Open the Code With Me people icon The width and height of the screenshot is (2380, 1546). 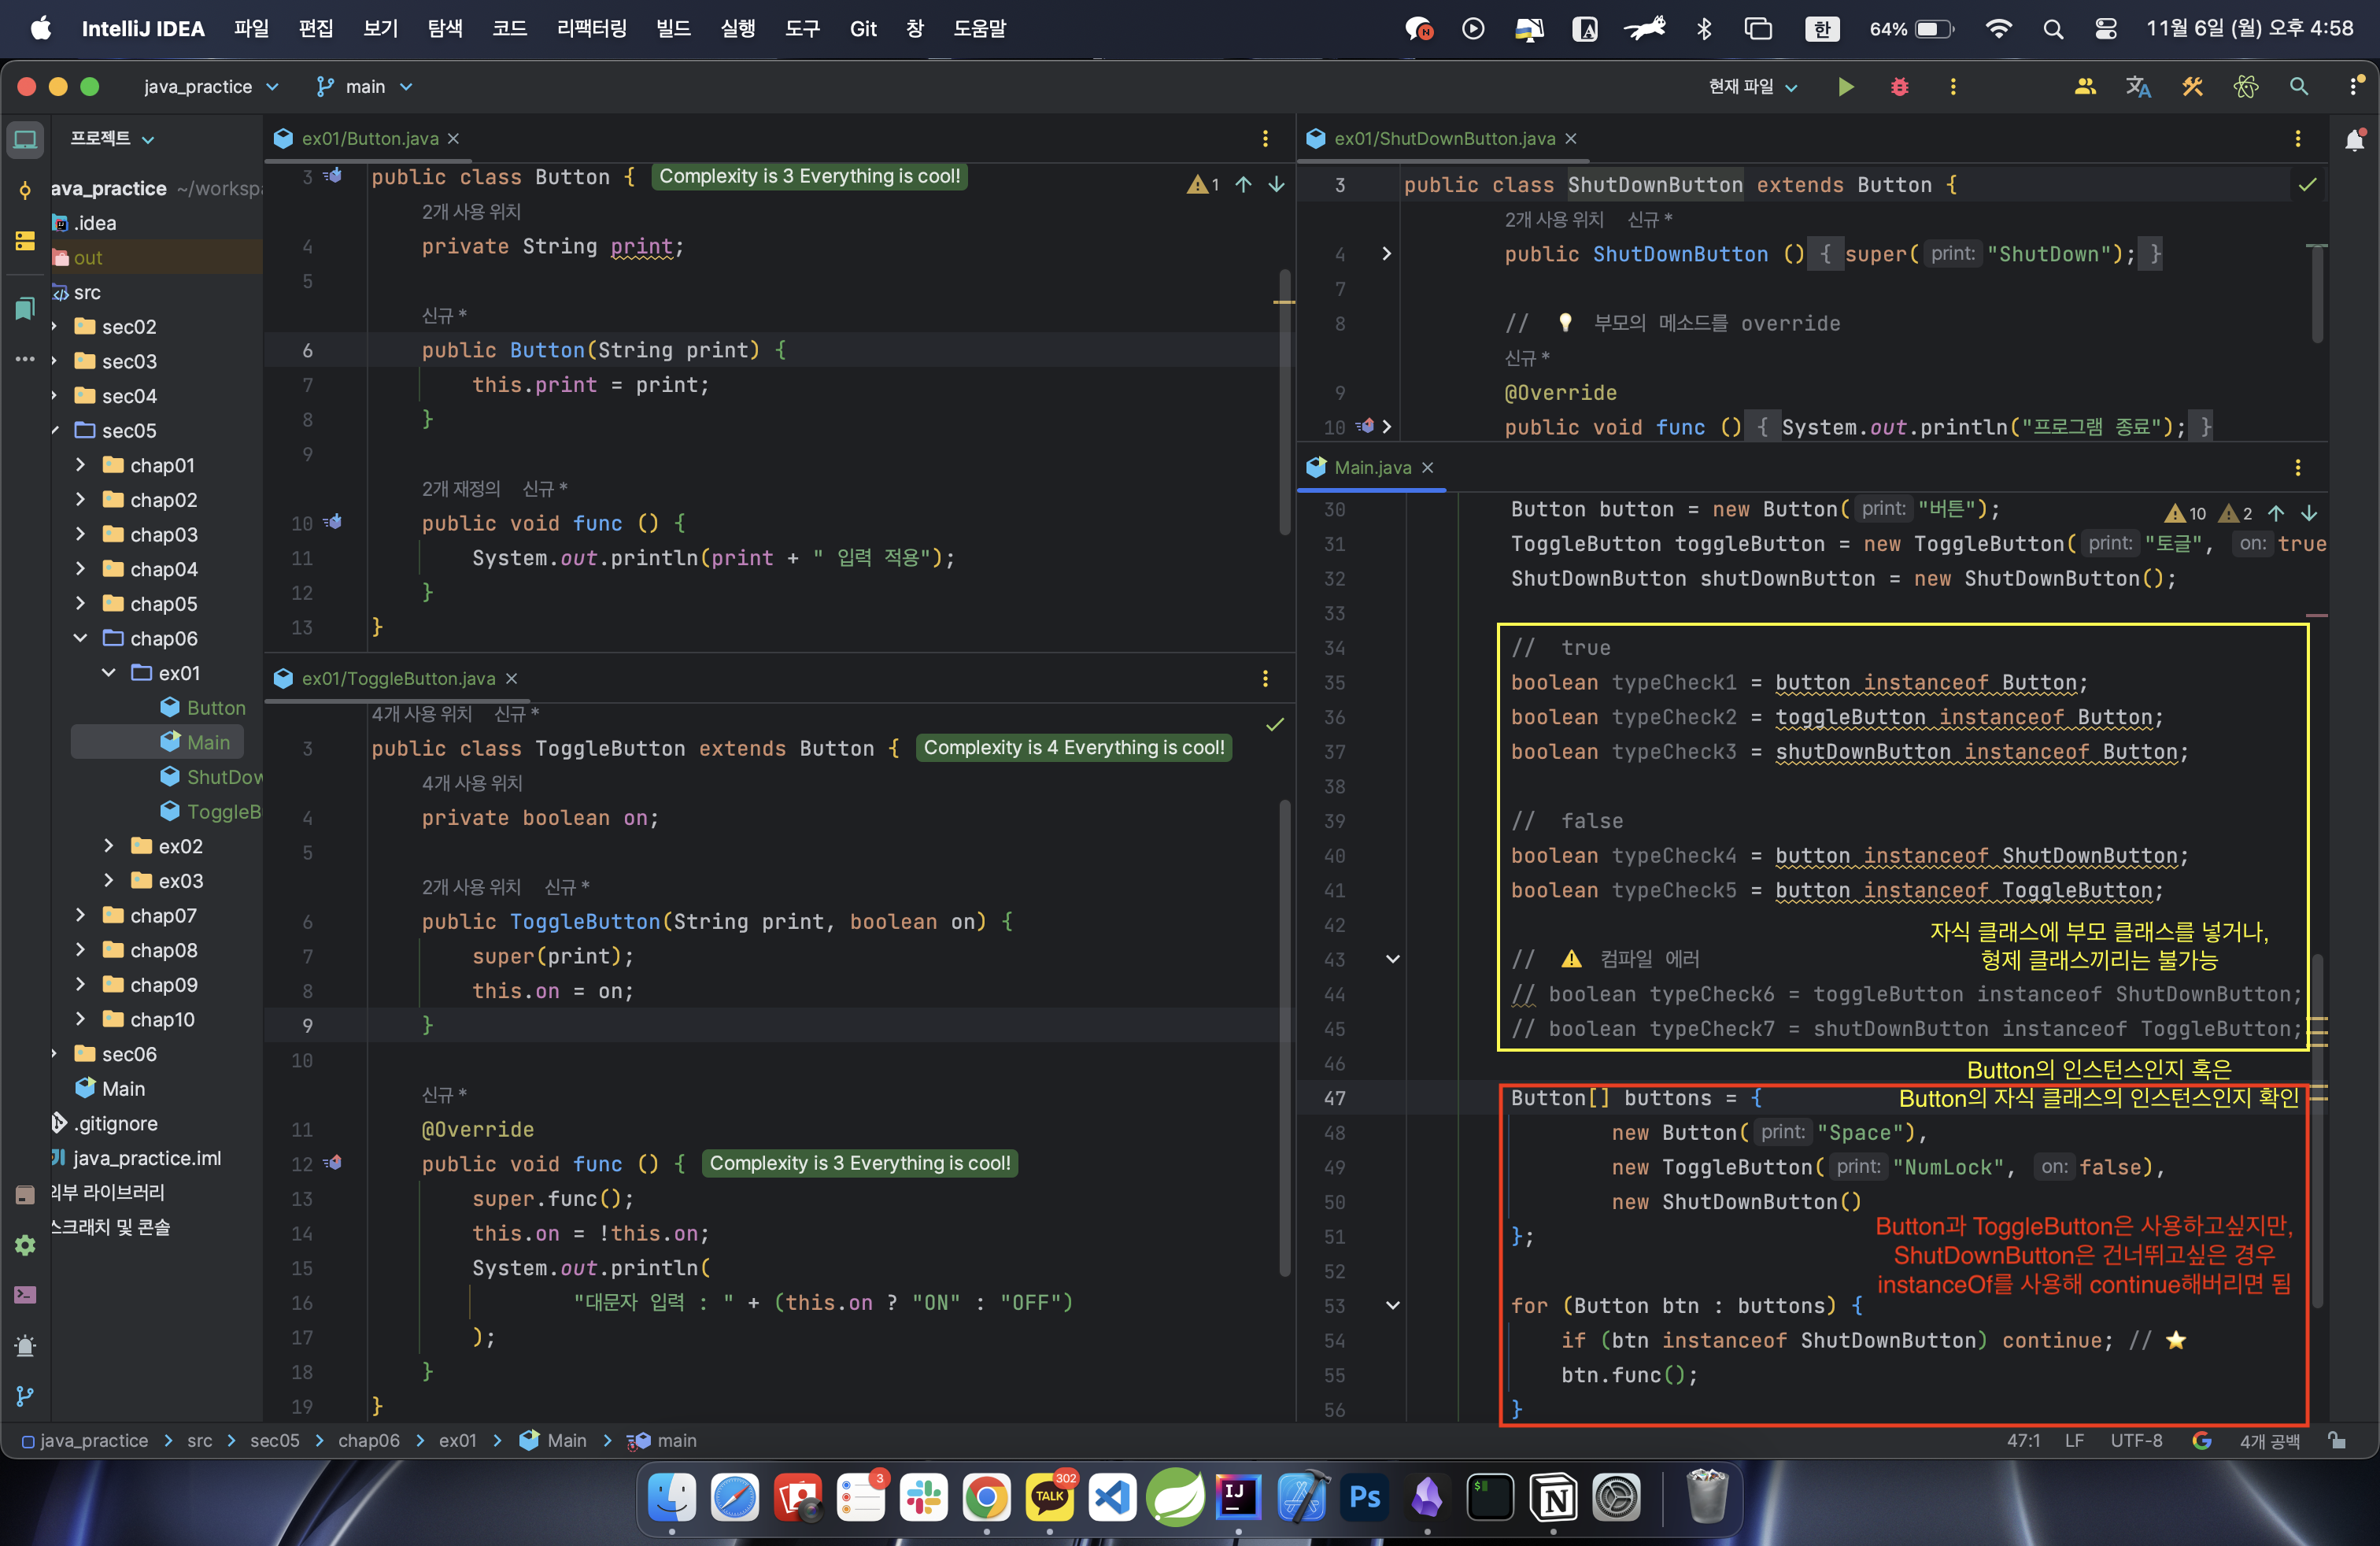point(2085,87)
